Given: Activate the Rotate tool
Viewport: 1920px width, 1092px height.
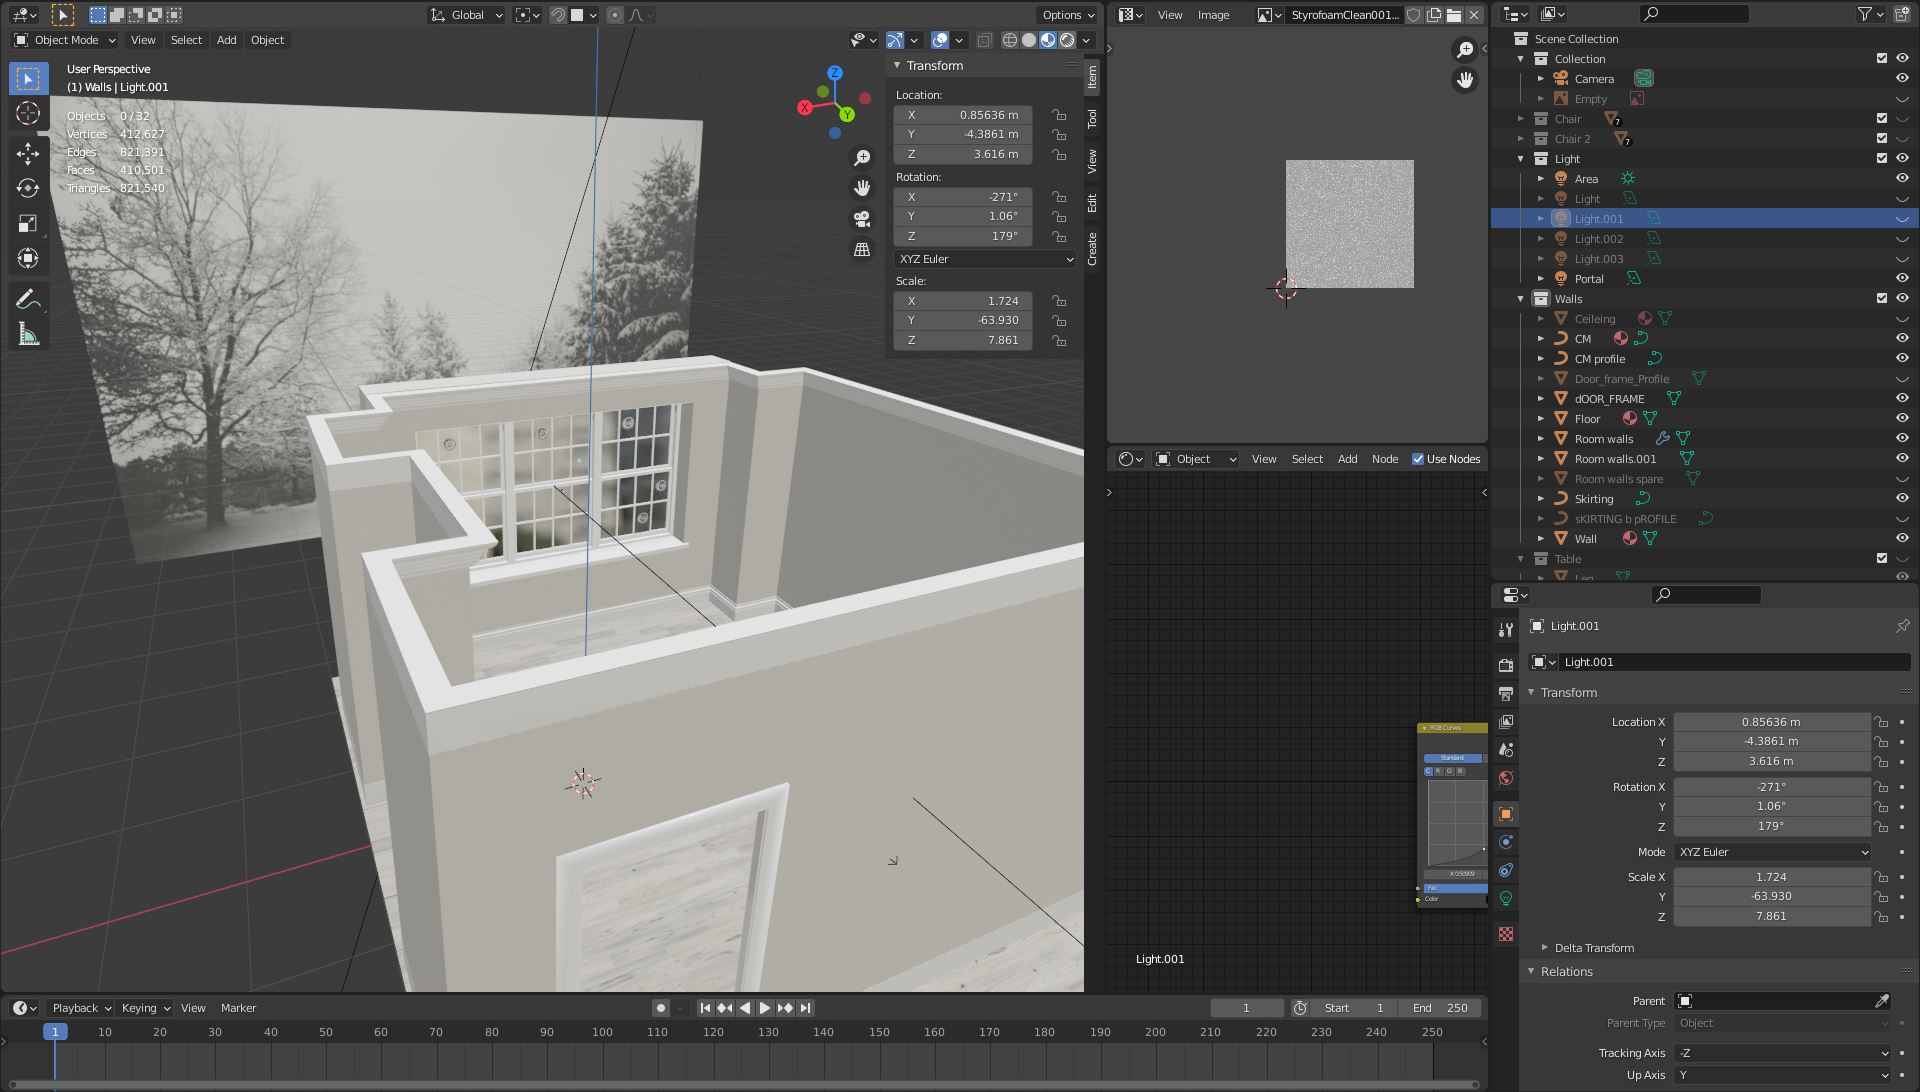Looking at the screenshot, I should [x=28, y=187].
